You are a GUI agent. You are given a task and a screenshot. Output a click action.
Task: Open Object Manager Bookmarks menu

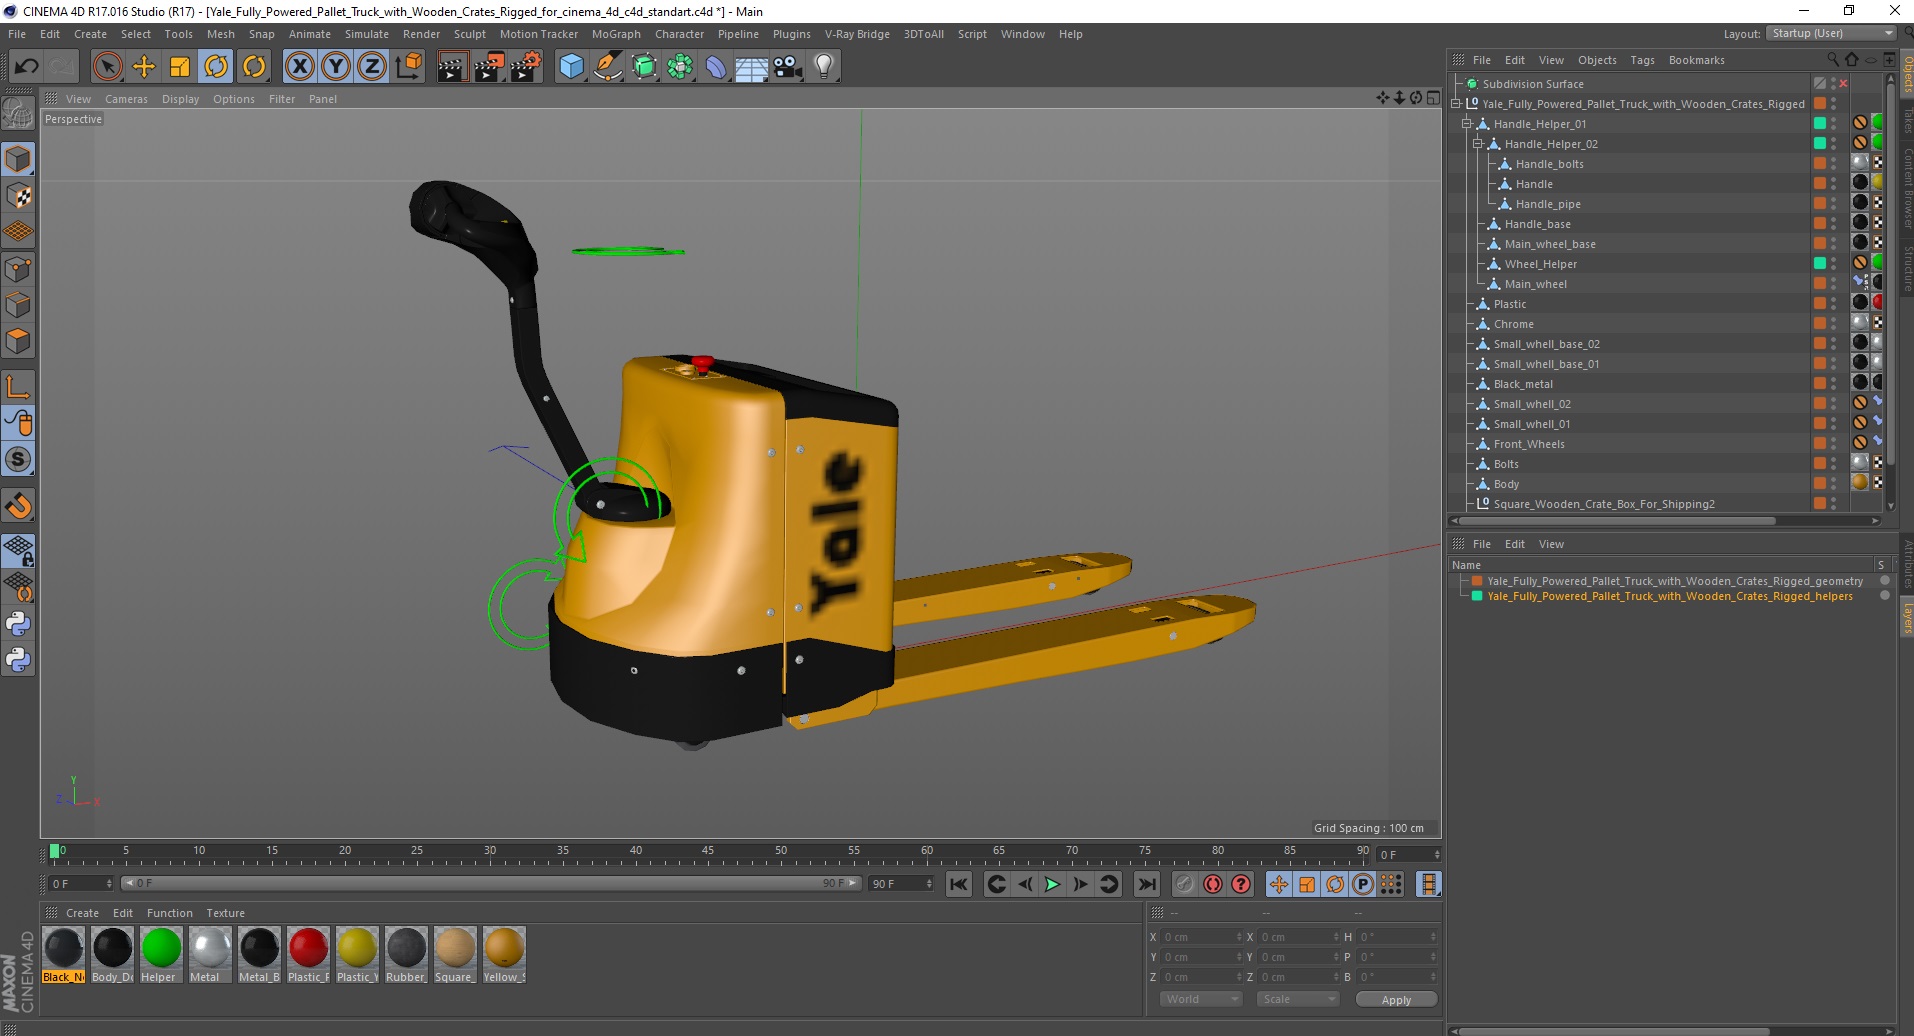point(1696,60)
